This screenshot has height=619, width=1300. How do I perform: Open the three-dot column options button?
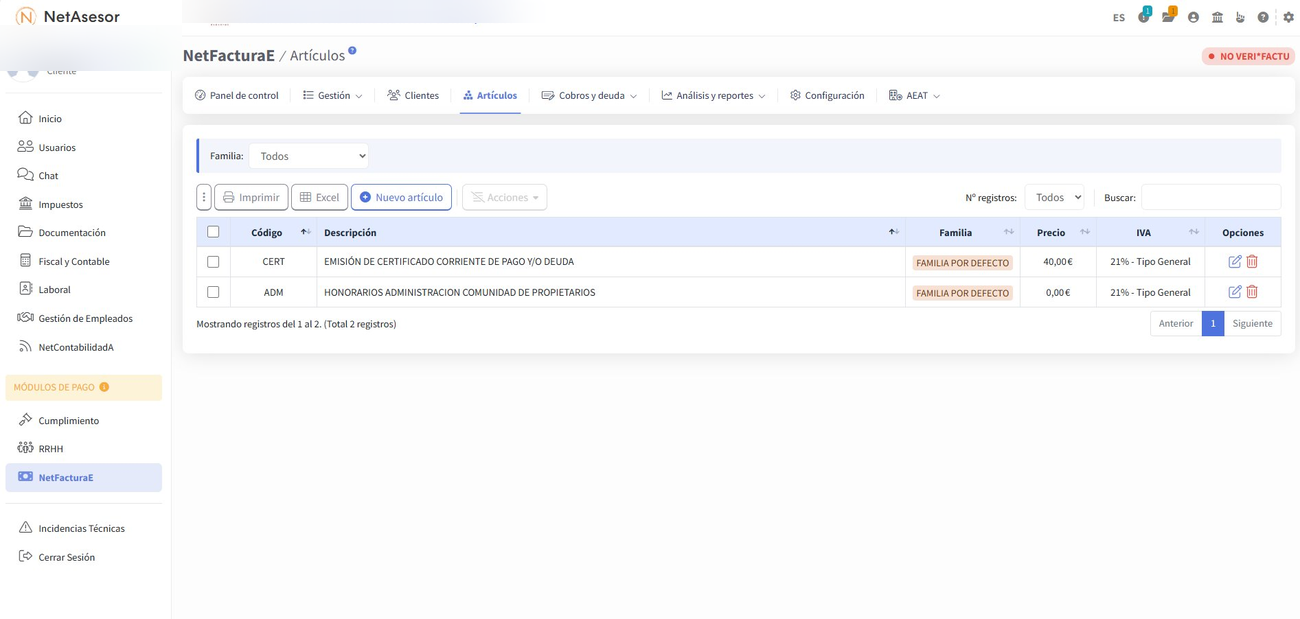tap(204, 197)
